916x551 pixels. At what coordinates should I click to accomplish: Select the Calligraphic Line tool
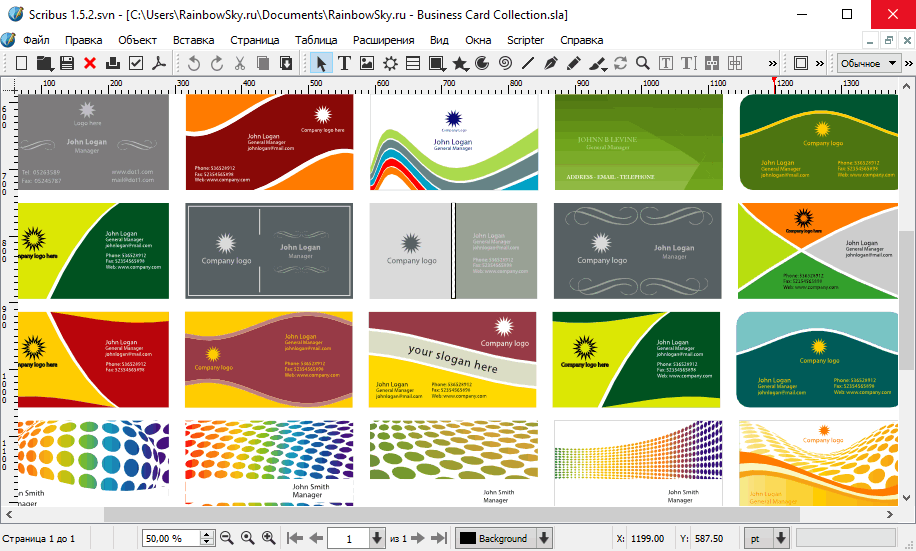pos(597,63)
